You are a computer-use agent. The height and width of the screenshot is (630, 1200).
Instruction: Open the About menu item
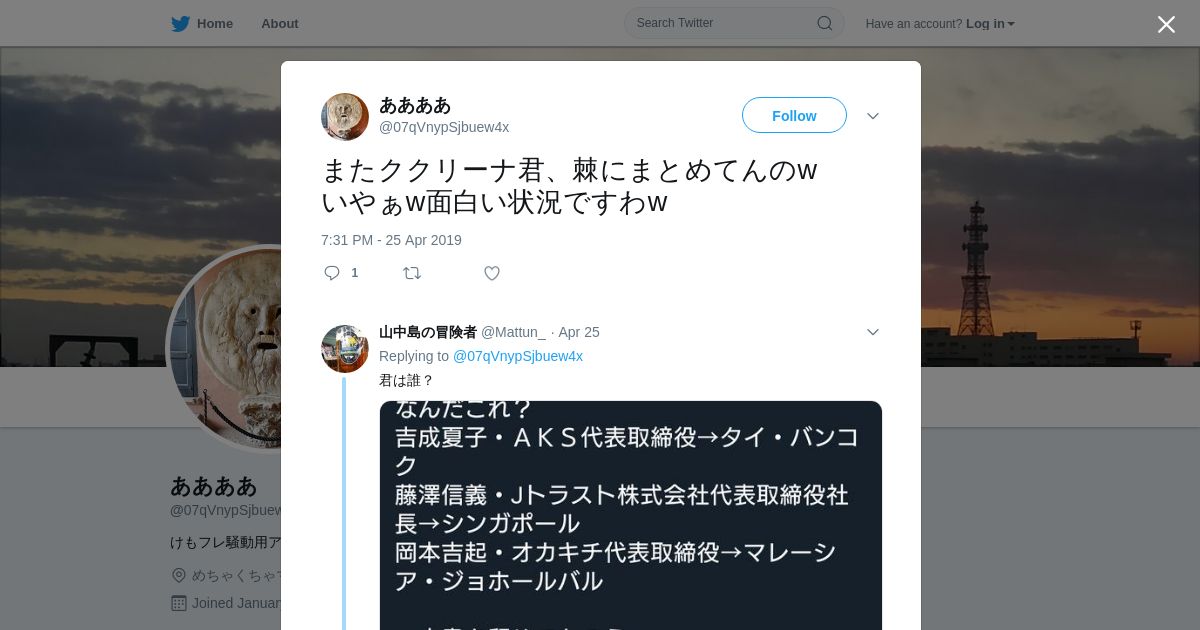pyautogui.click(x=280, y=24)
